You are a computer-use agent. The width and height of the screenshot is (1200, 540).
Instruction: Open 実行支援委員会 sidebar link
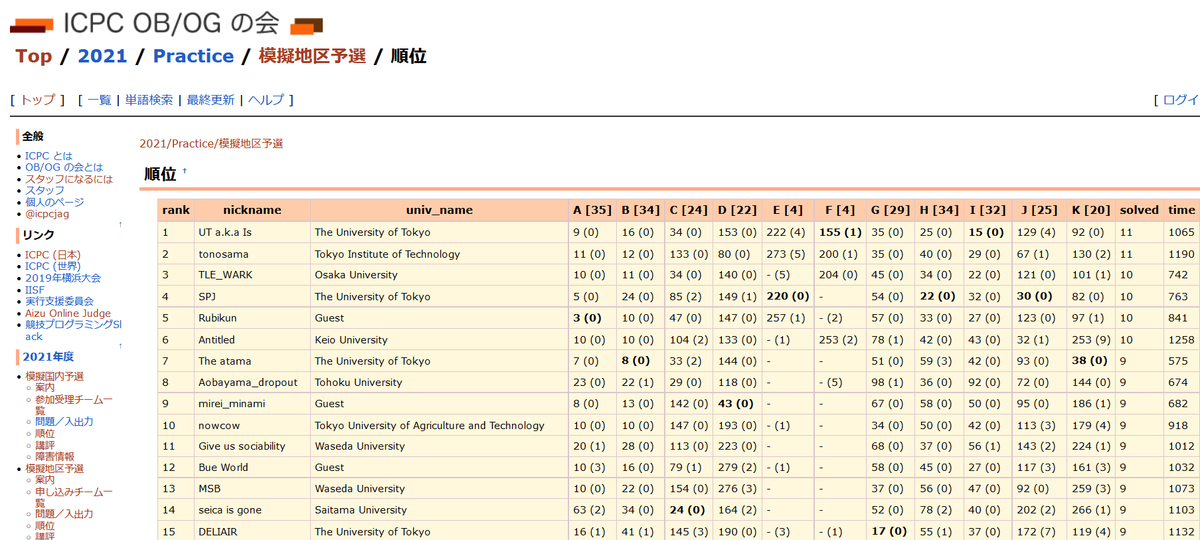tap(59, 301)
